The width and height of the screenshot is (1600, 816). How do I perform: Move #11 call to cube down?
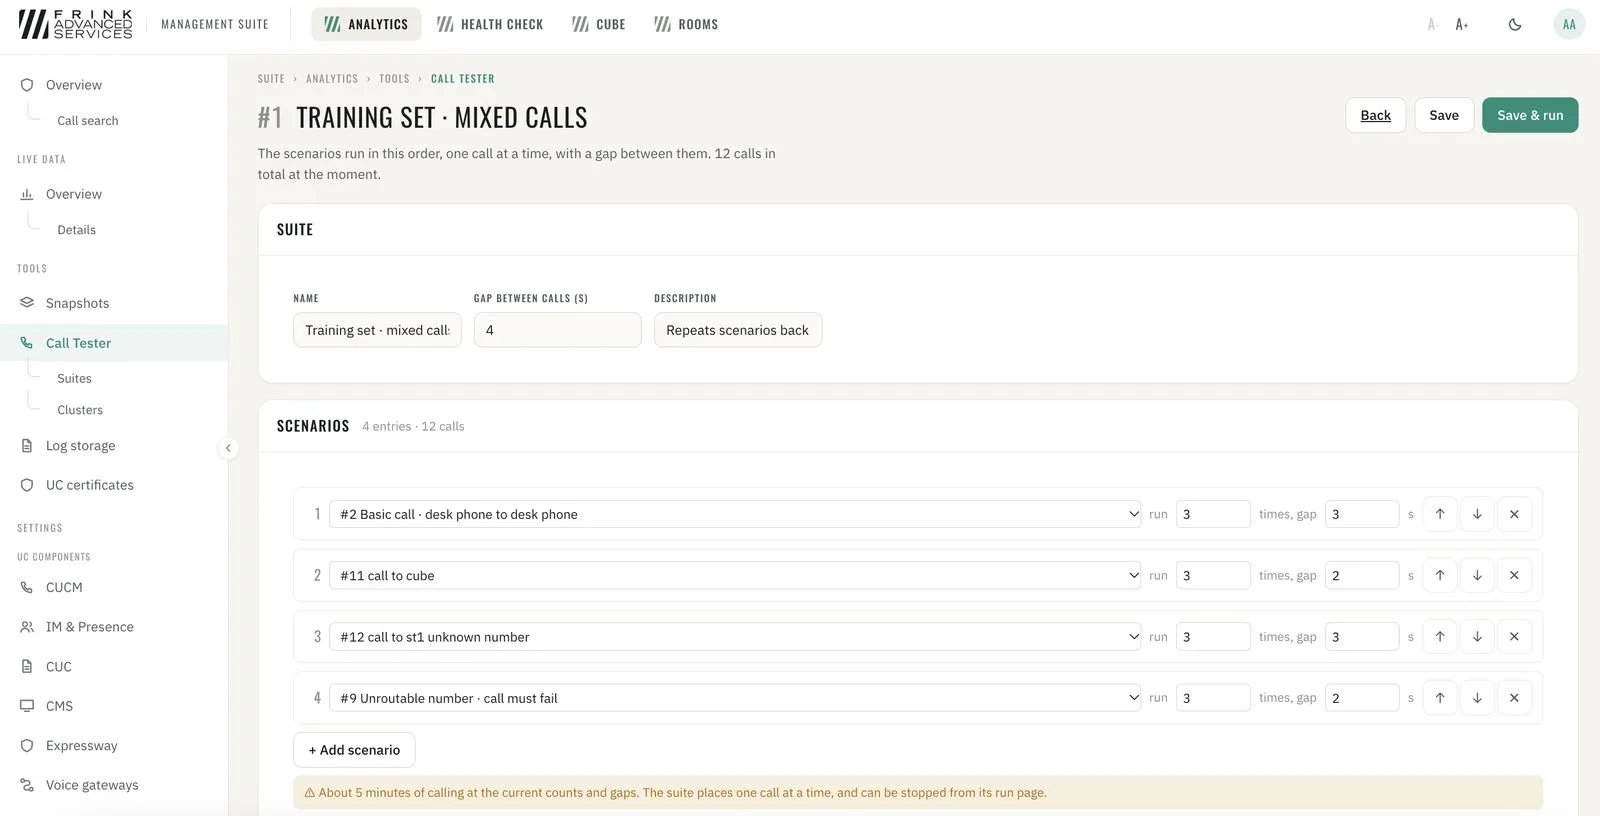1477,575
